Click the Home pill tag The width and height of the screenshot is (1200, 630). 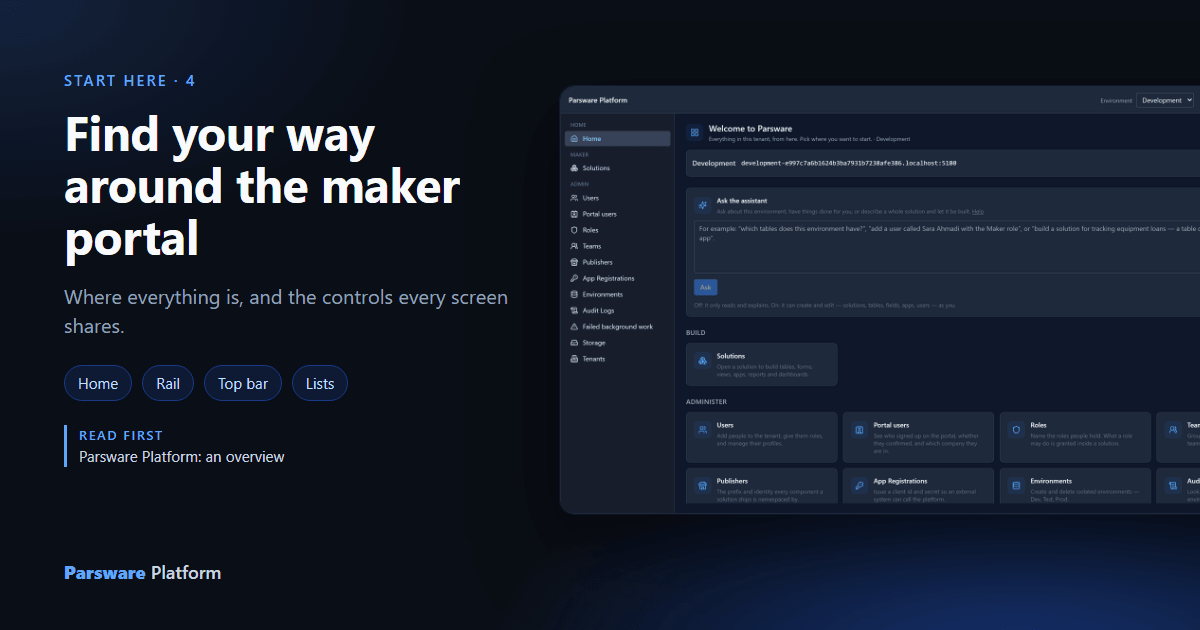(98, 384)
